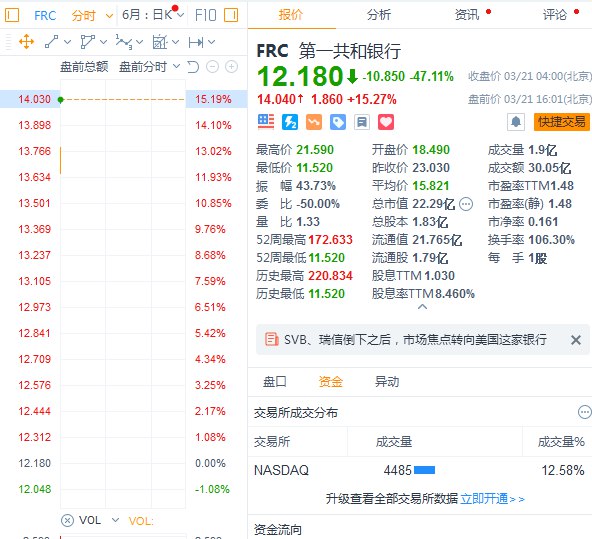This screenshot has width=592, height=539.
Task: Open the SVB 瑞信 news headline
Action: (415, 339)
